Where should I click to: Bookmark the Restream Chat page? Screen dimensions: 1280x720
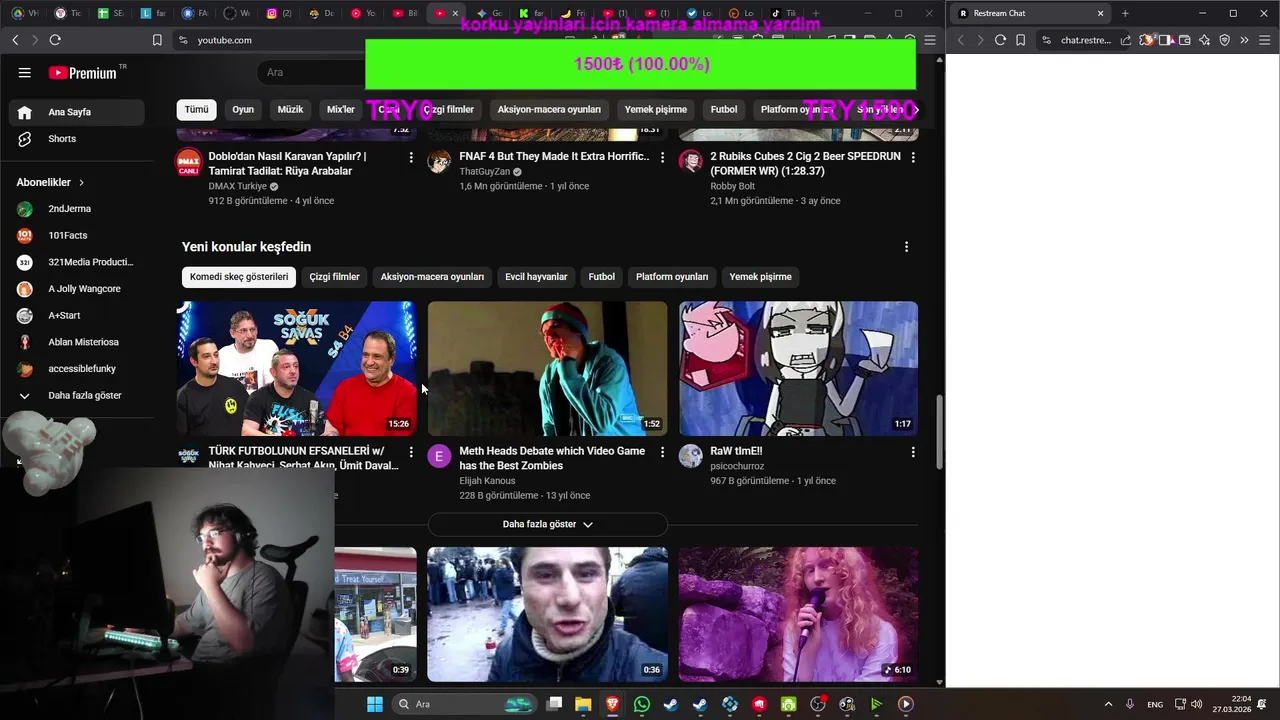(x=1020, y=40)
